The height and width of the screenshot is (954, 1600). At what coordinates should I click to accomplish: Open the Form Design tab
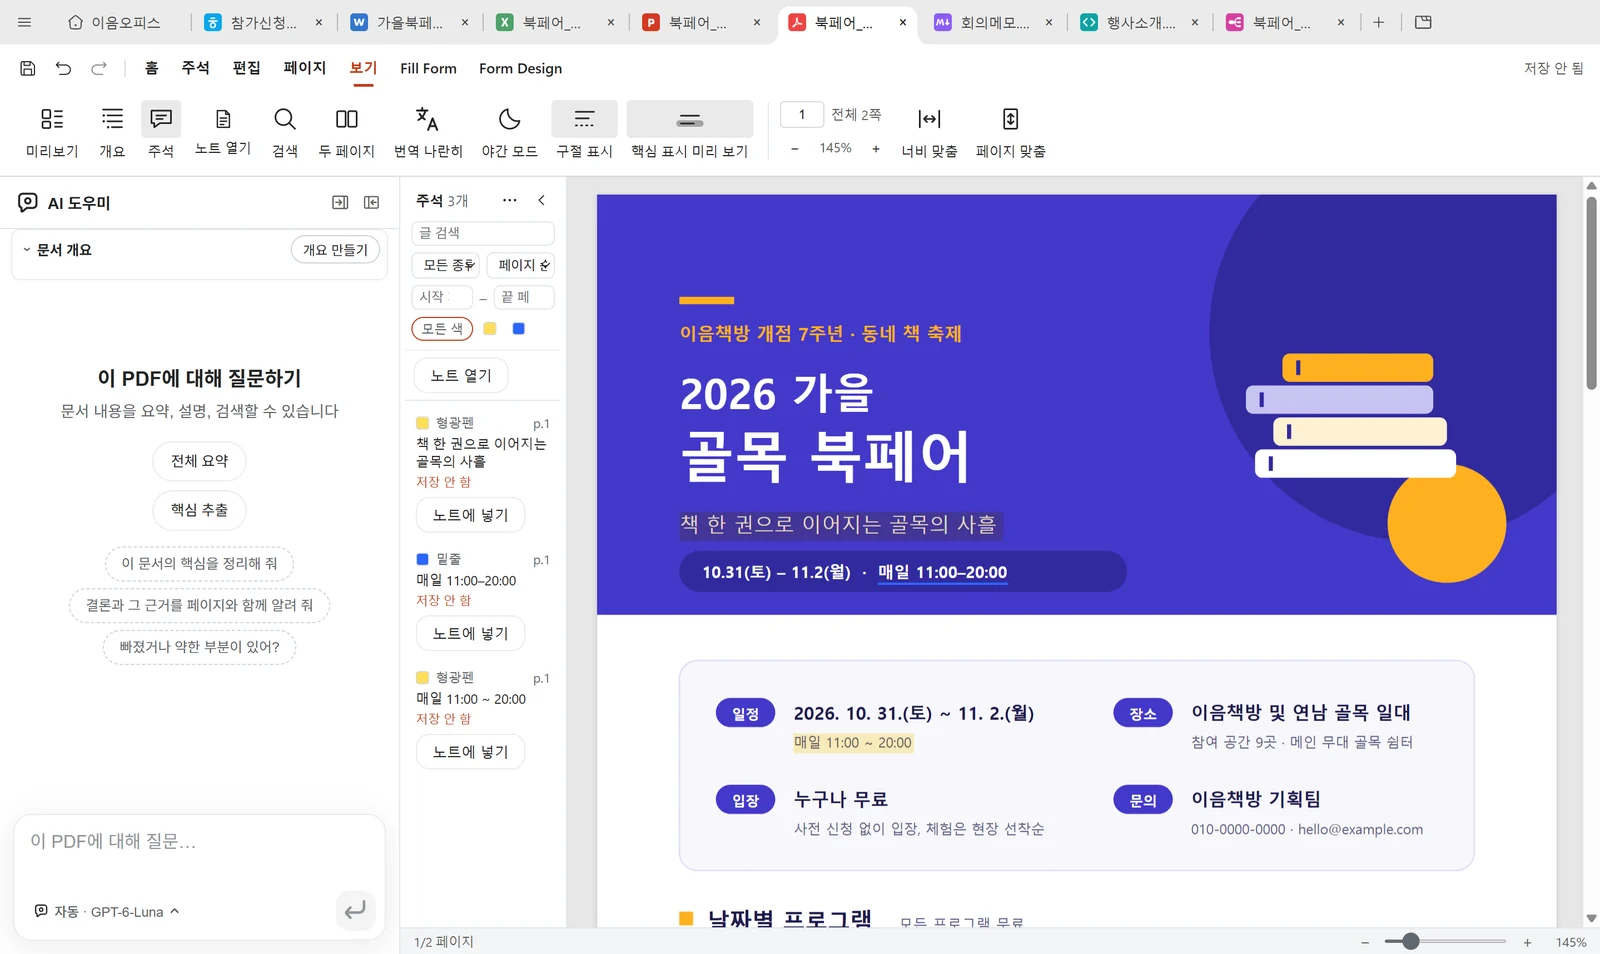pyautogui.click(x=520, y=68)
